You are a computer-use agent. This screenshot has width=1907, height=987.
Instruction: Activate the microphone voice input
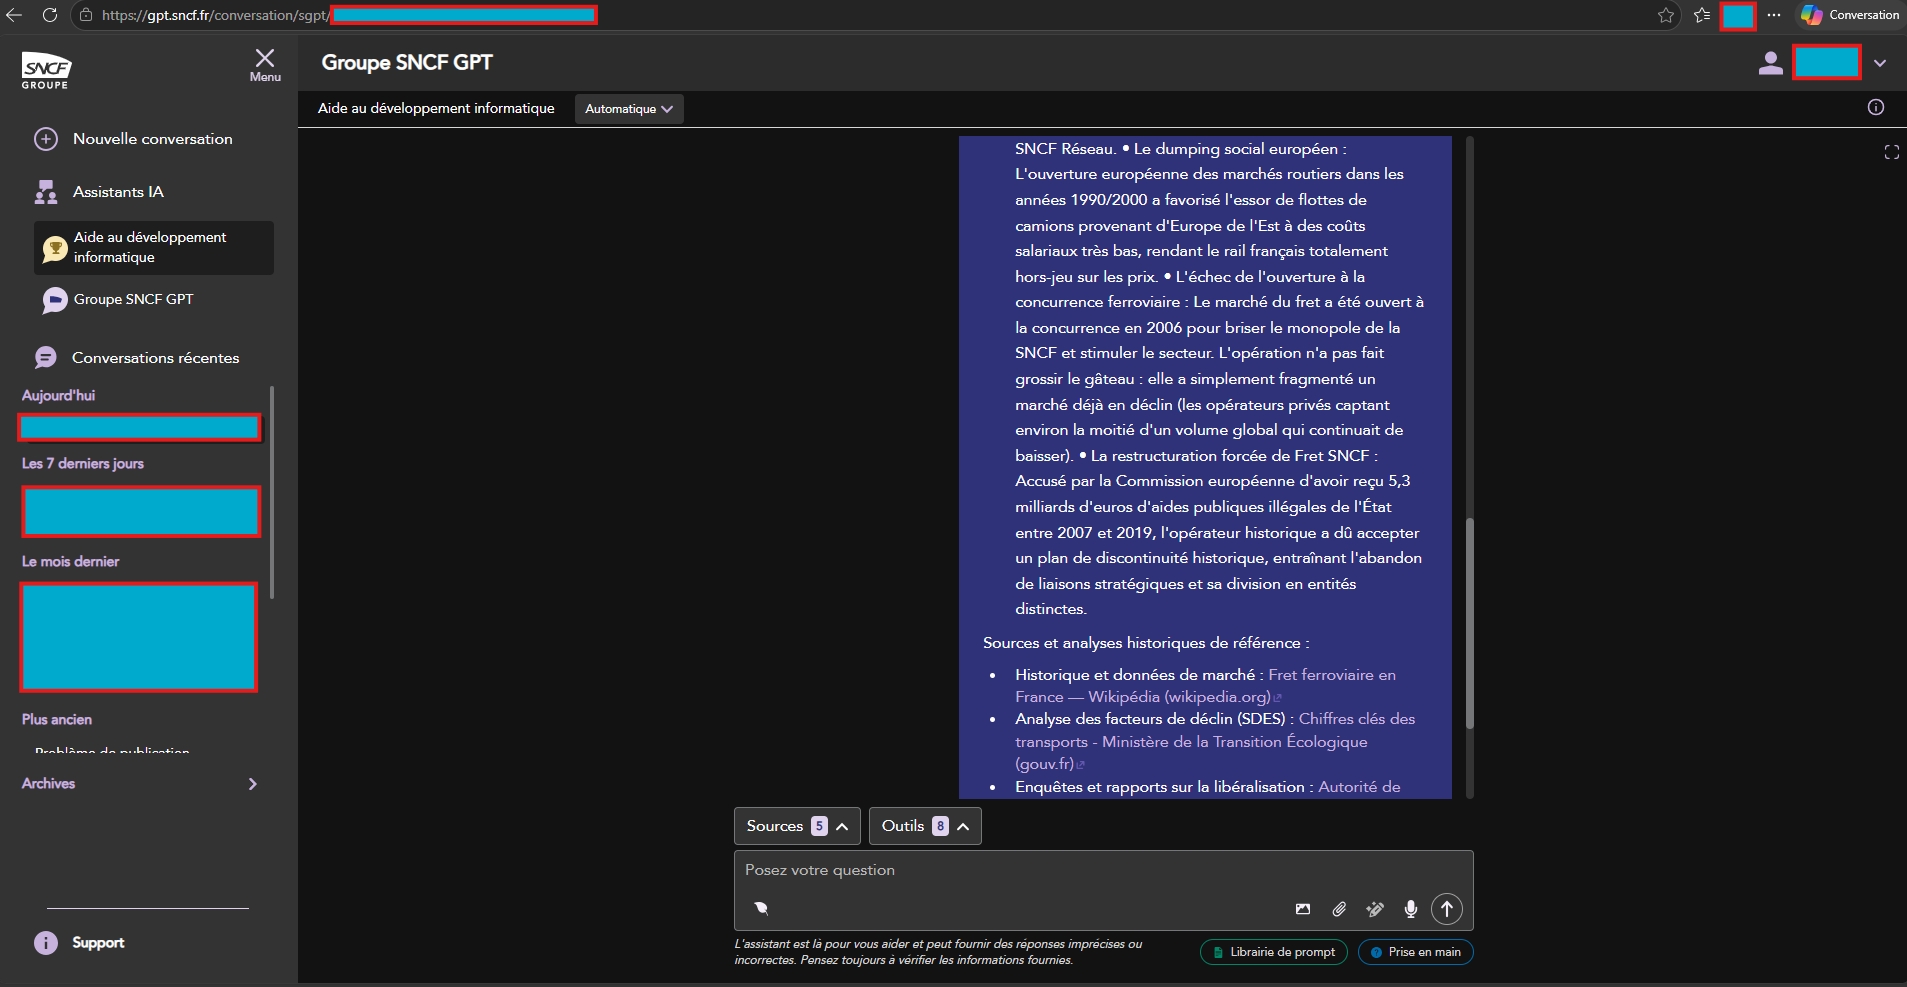point(1410,909)
